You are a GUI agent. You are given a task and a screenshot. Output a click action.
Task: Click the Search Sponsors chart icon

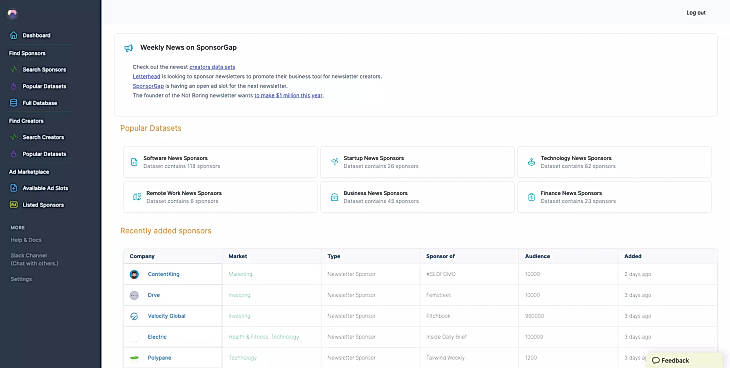[14, 69]
